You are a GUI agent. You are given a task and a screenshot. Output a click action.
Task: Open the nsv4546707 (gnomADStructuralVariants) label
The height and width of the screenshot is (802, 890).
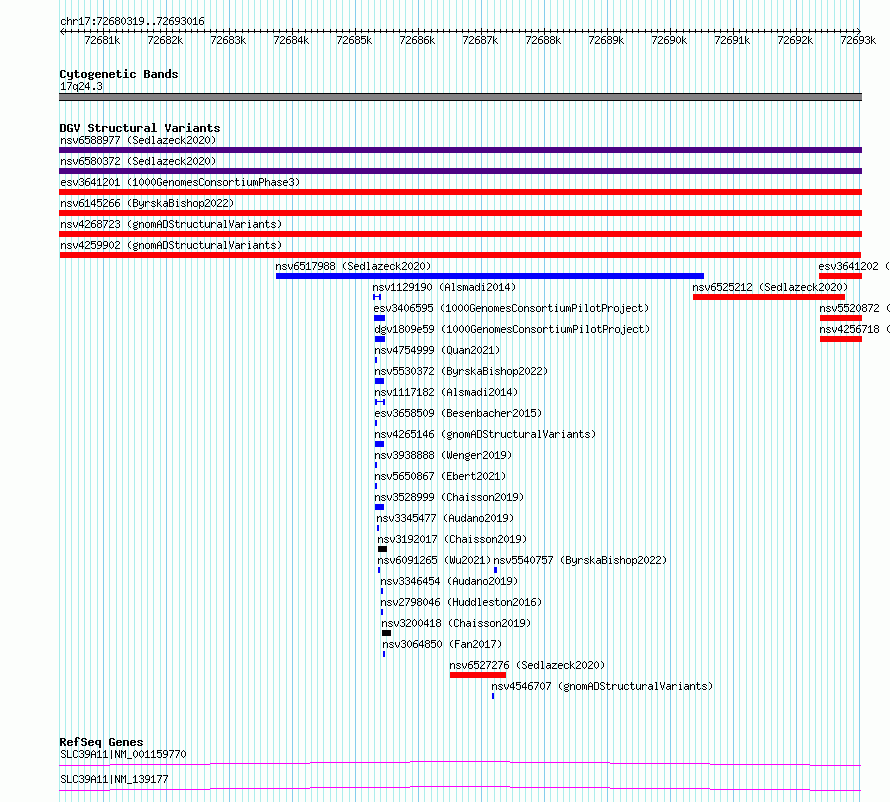pos(602,686)
